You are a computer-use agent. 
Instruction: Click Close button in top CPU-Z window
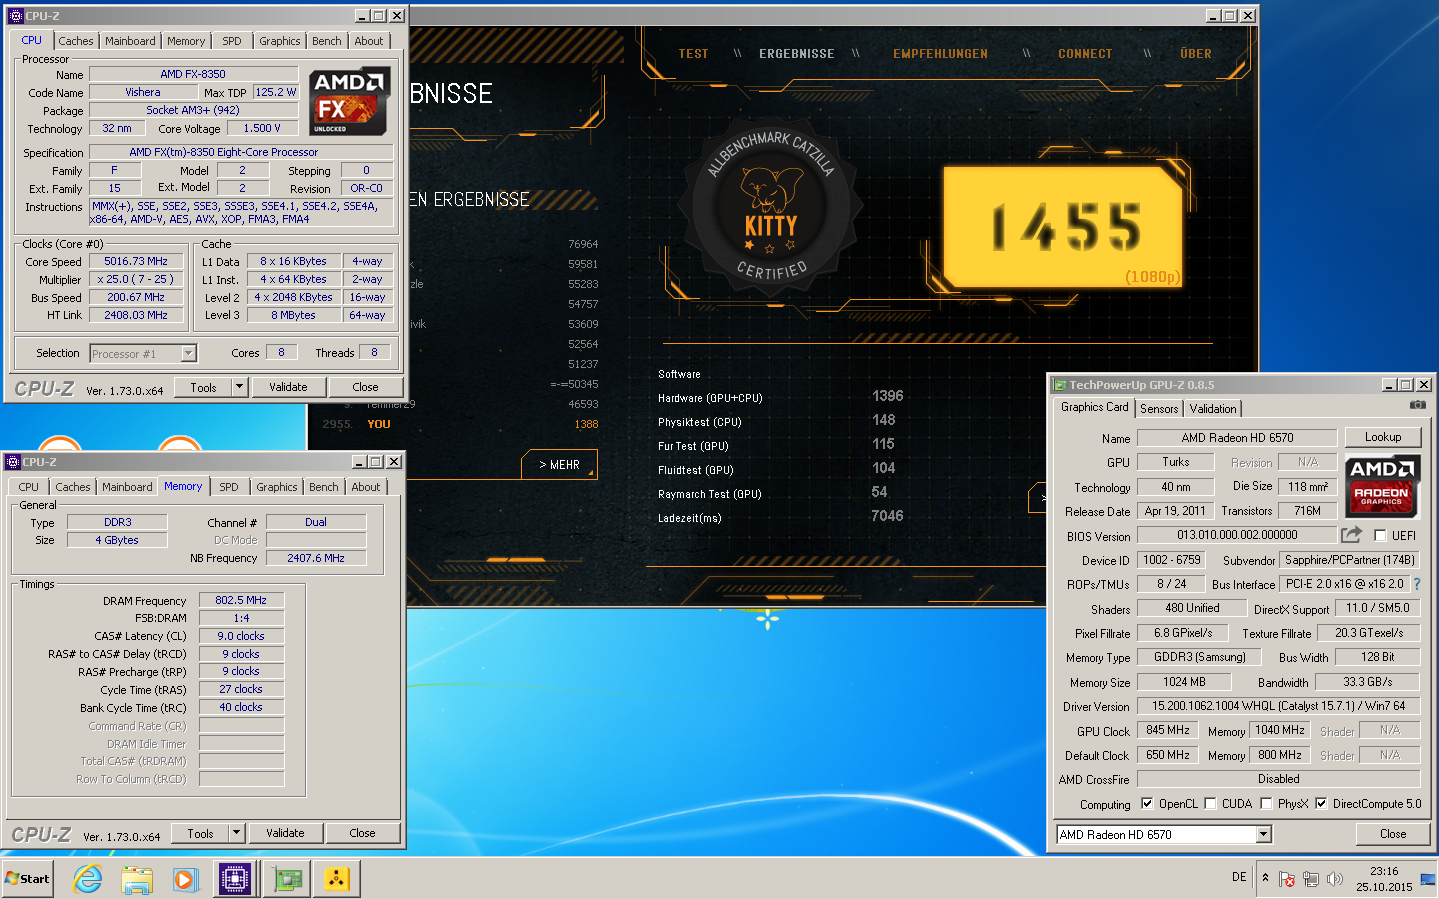pos(365,387)
